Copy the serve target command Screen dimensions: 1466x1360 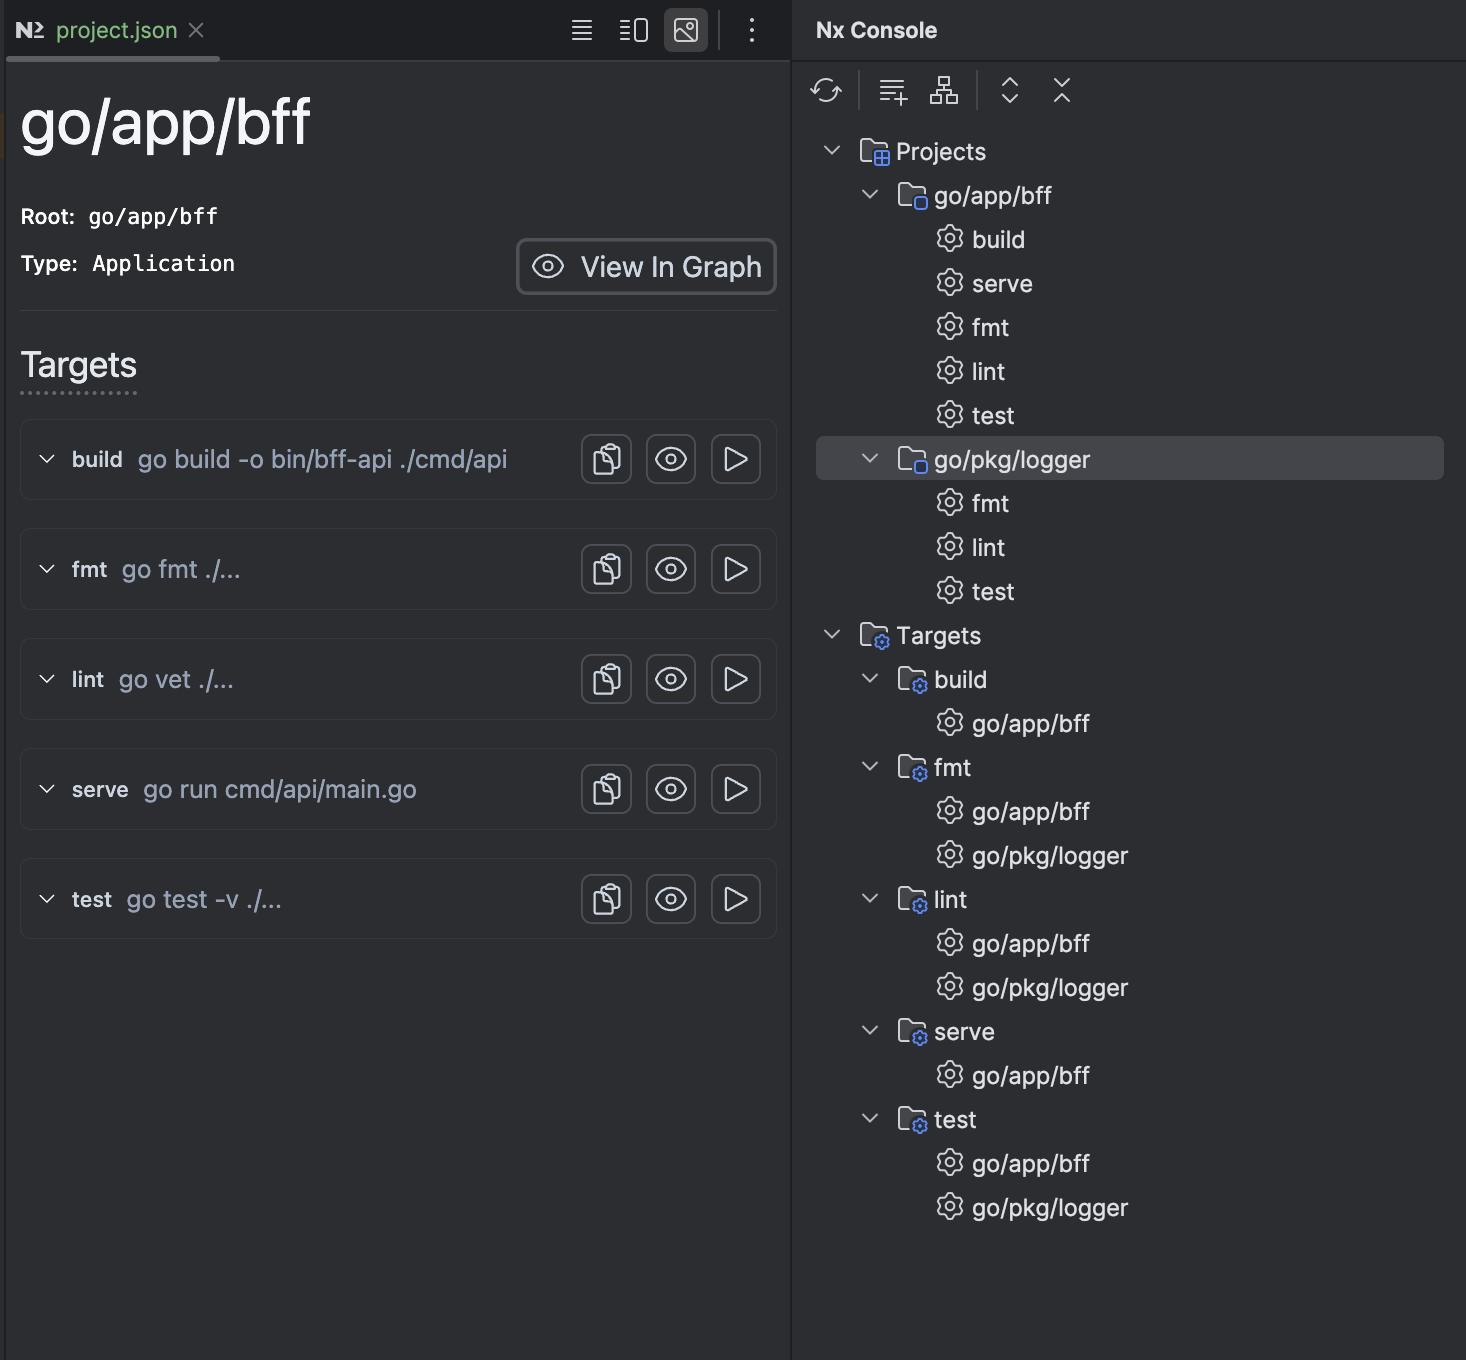click(606, 789)
